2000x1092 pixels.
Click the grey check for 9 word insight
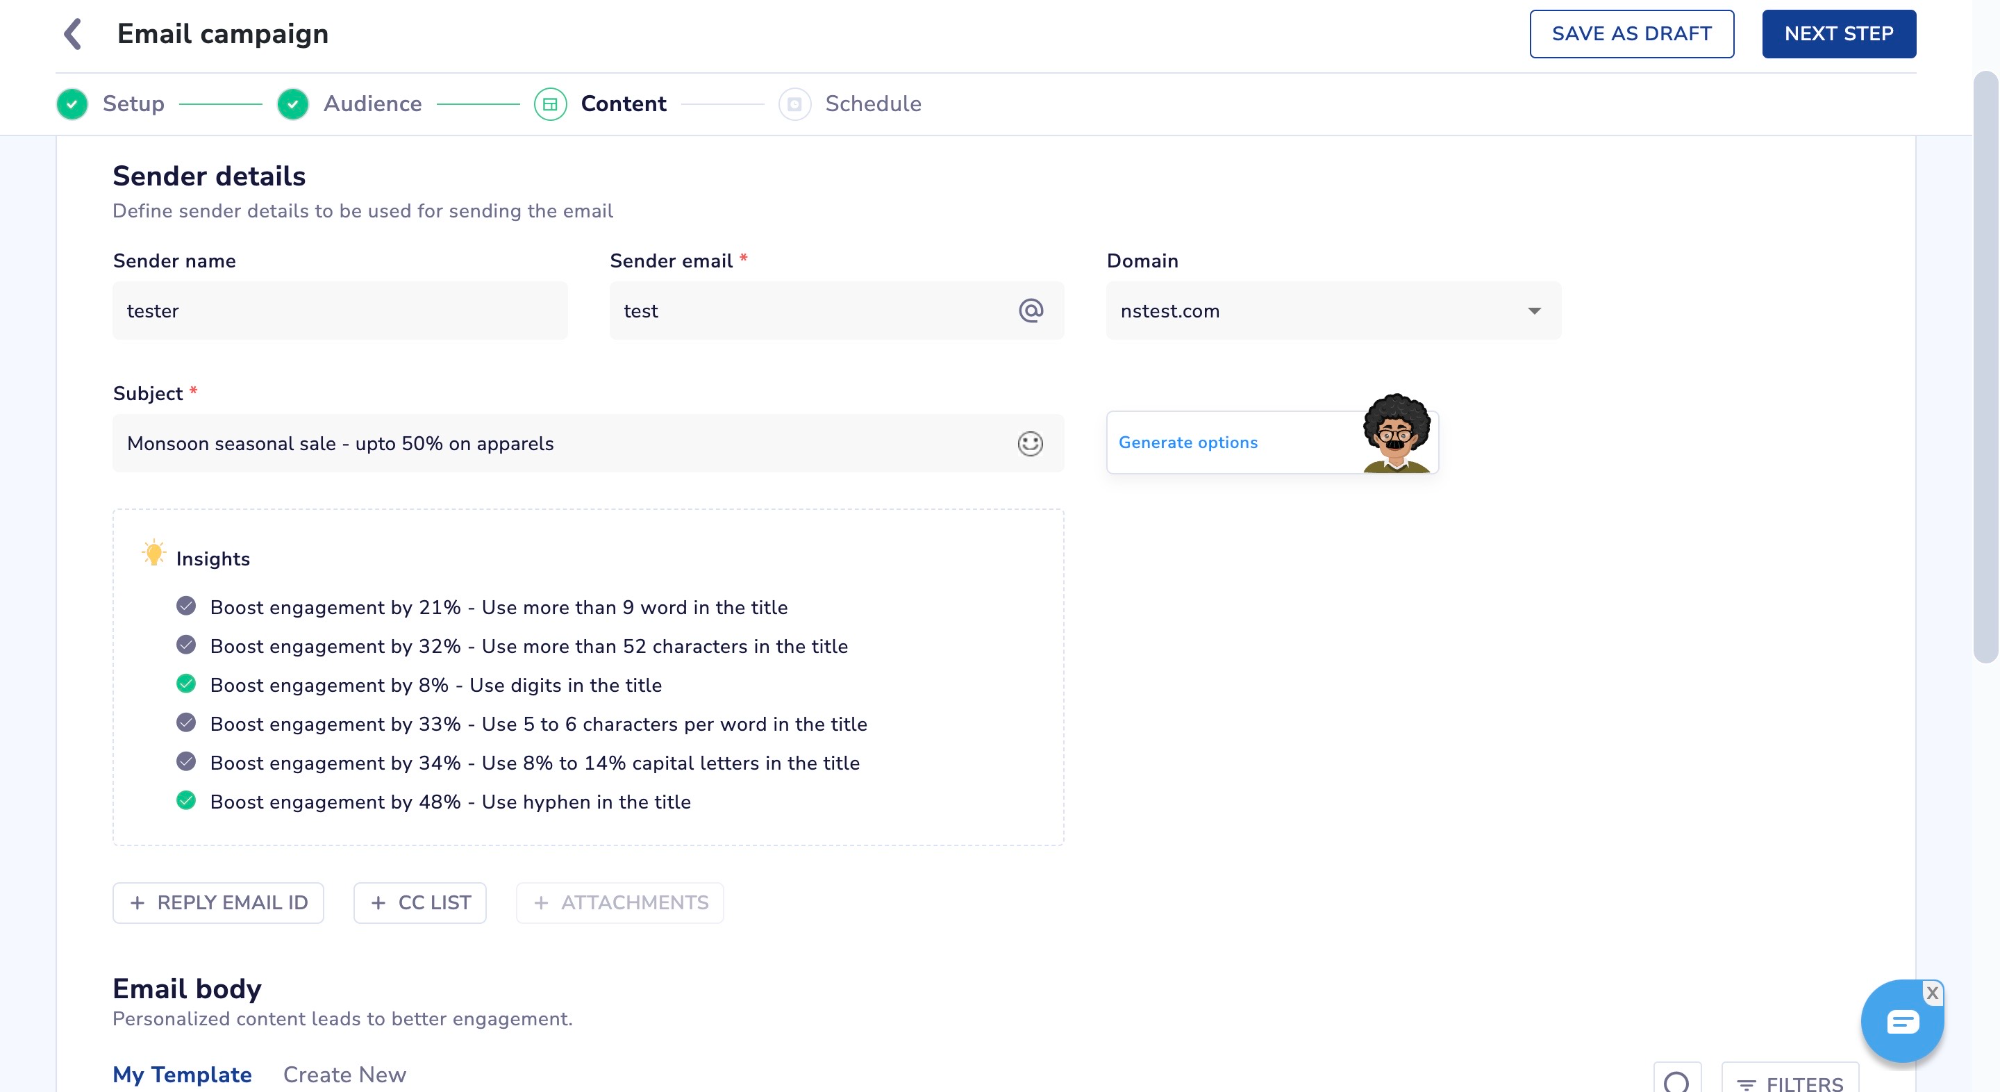186,606
